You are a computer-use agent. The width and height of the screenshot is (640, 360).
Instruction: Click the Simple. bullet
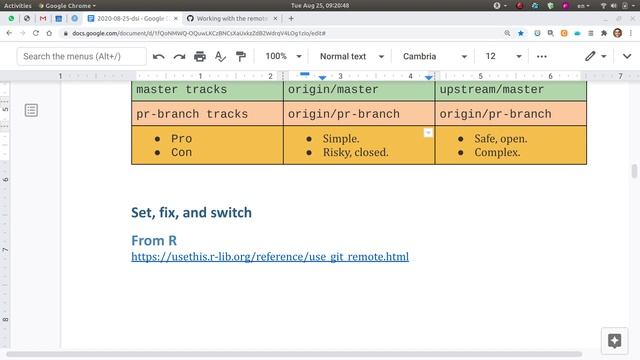coord(341,139)
